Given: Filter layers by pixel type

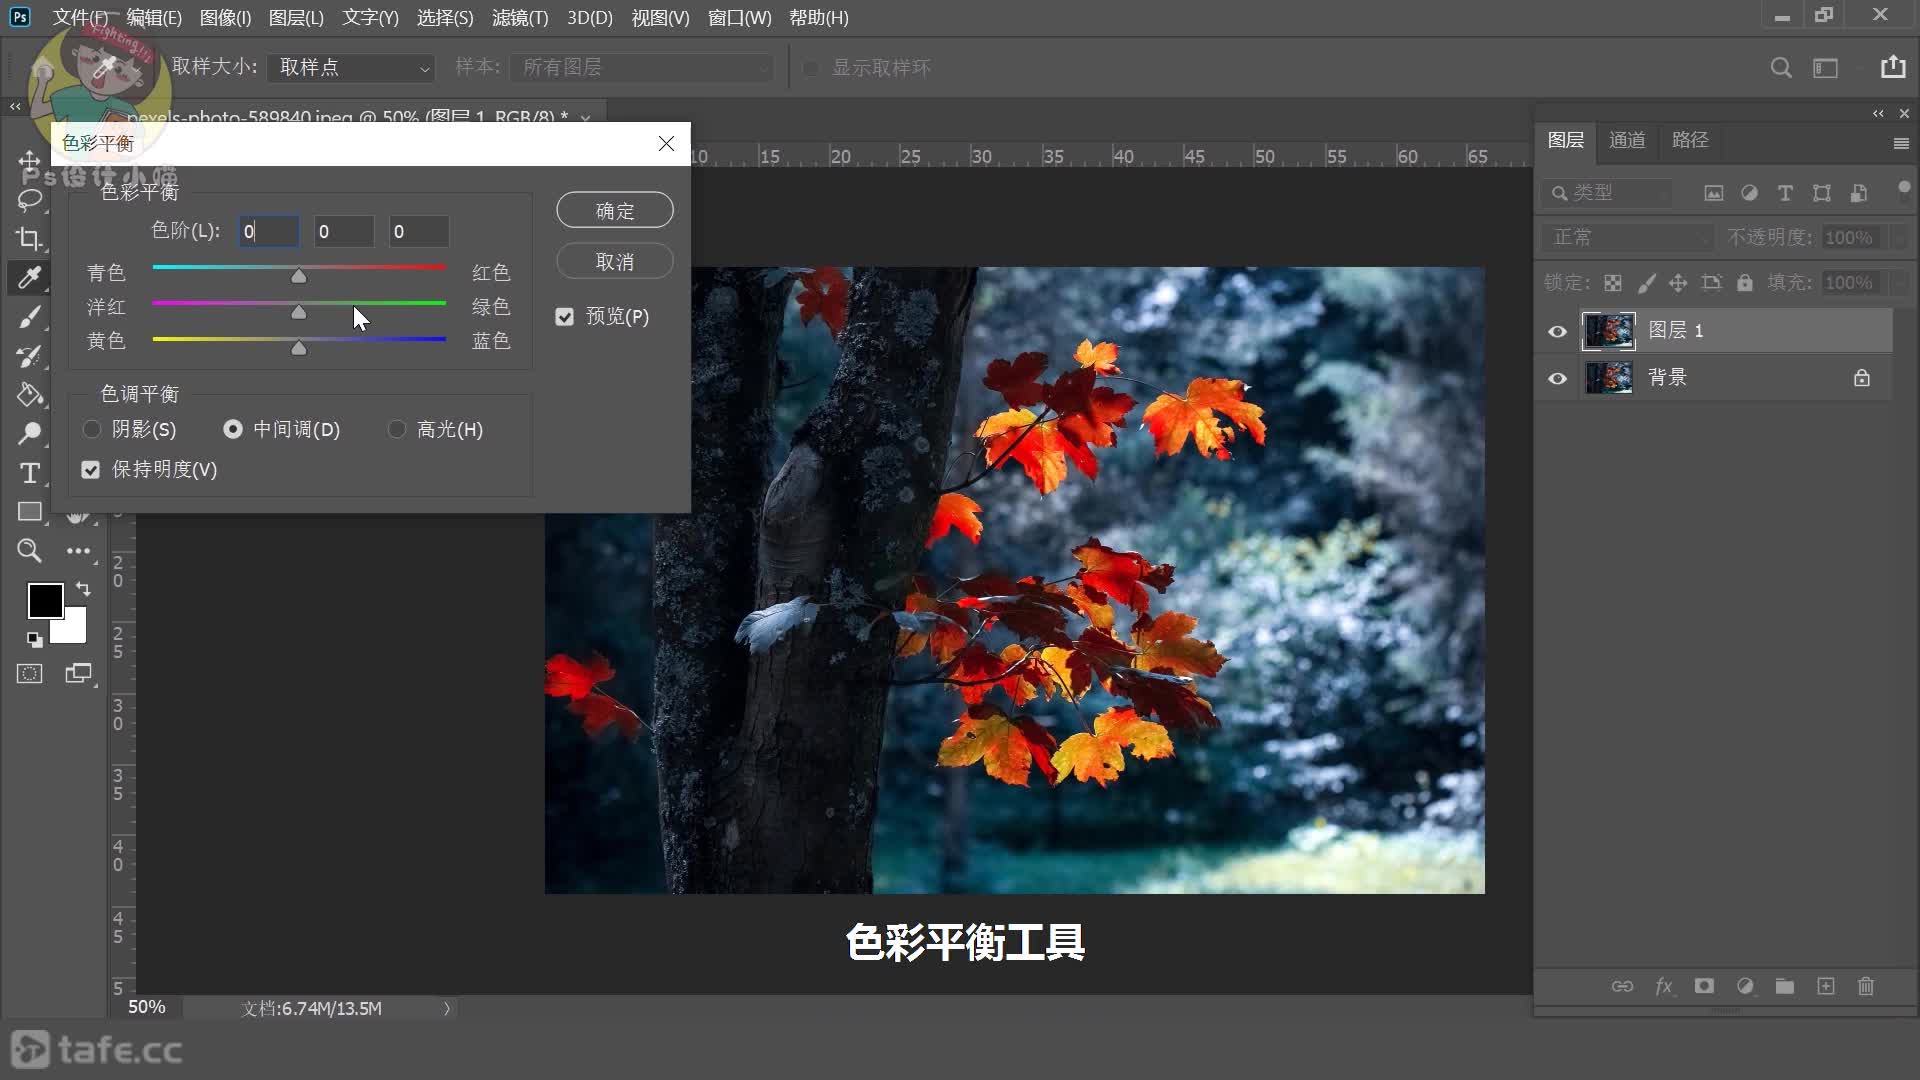Looking at the screenshot, I should (x=1714, y=193).
